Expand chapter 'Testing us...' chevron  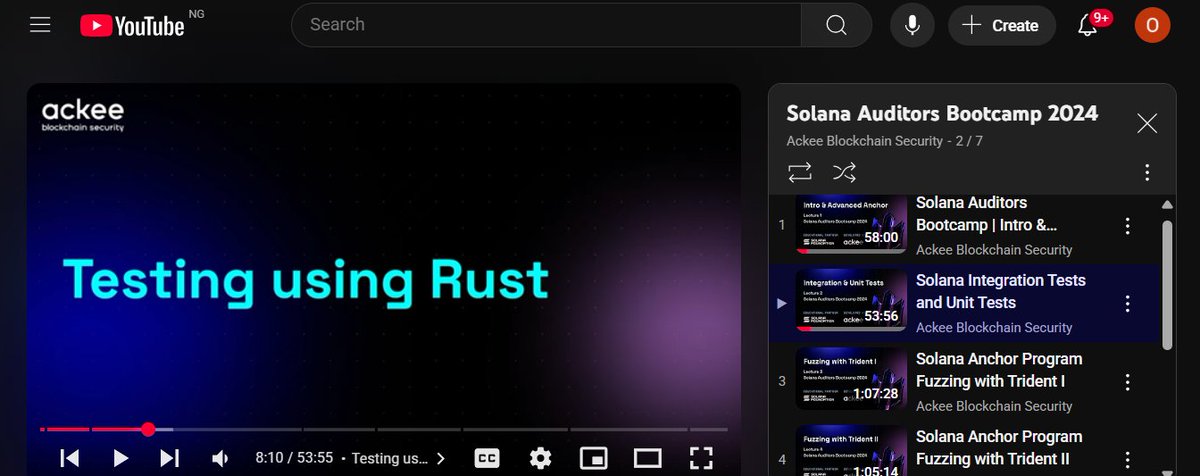[441, 459]
